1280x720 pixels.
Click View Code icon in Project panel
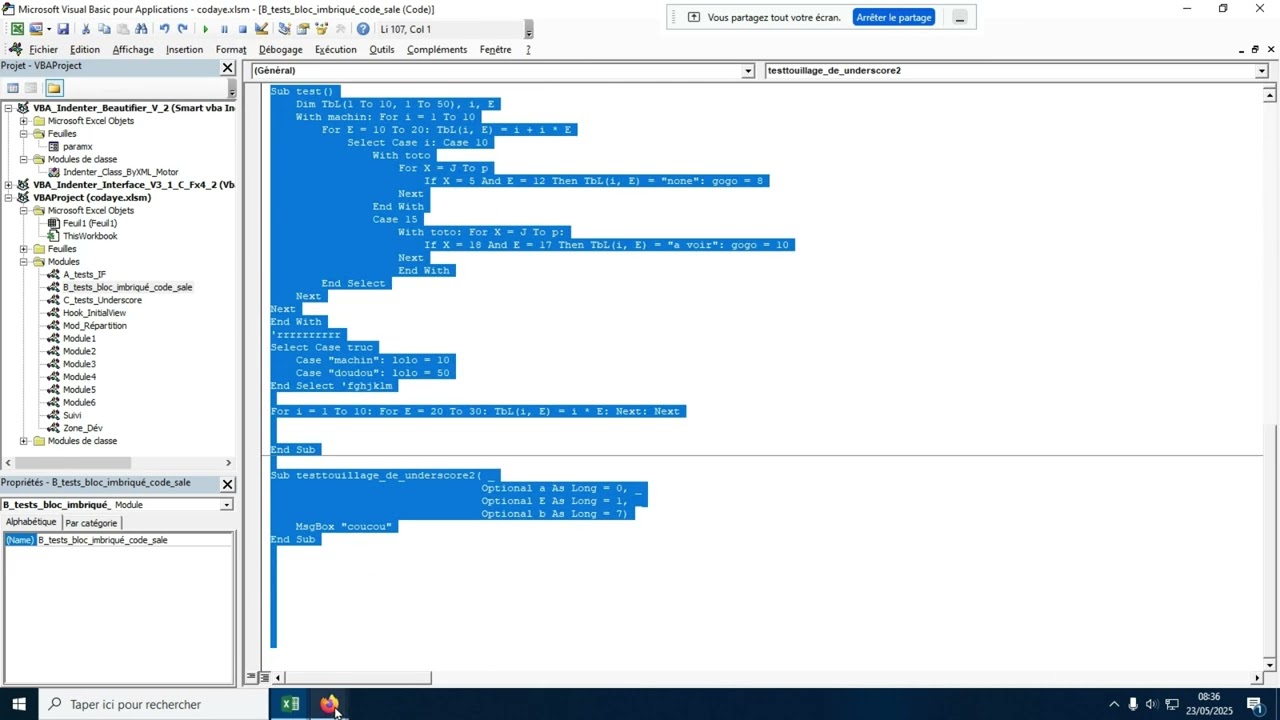13,88
